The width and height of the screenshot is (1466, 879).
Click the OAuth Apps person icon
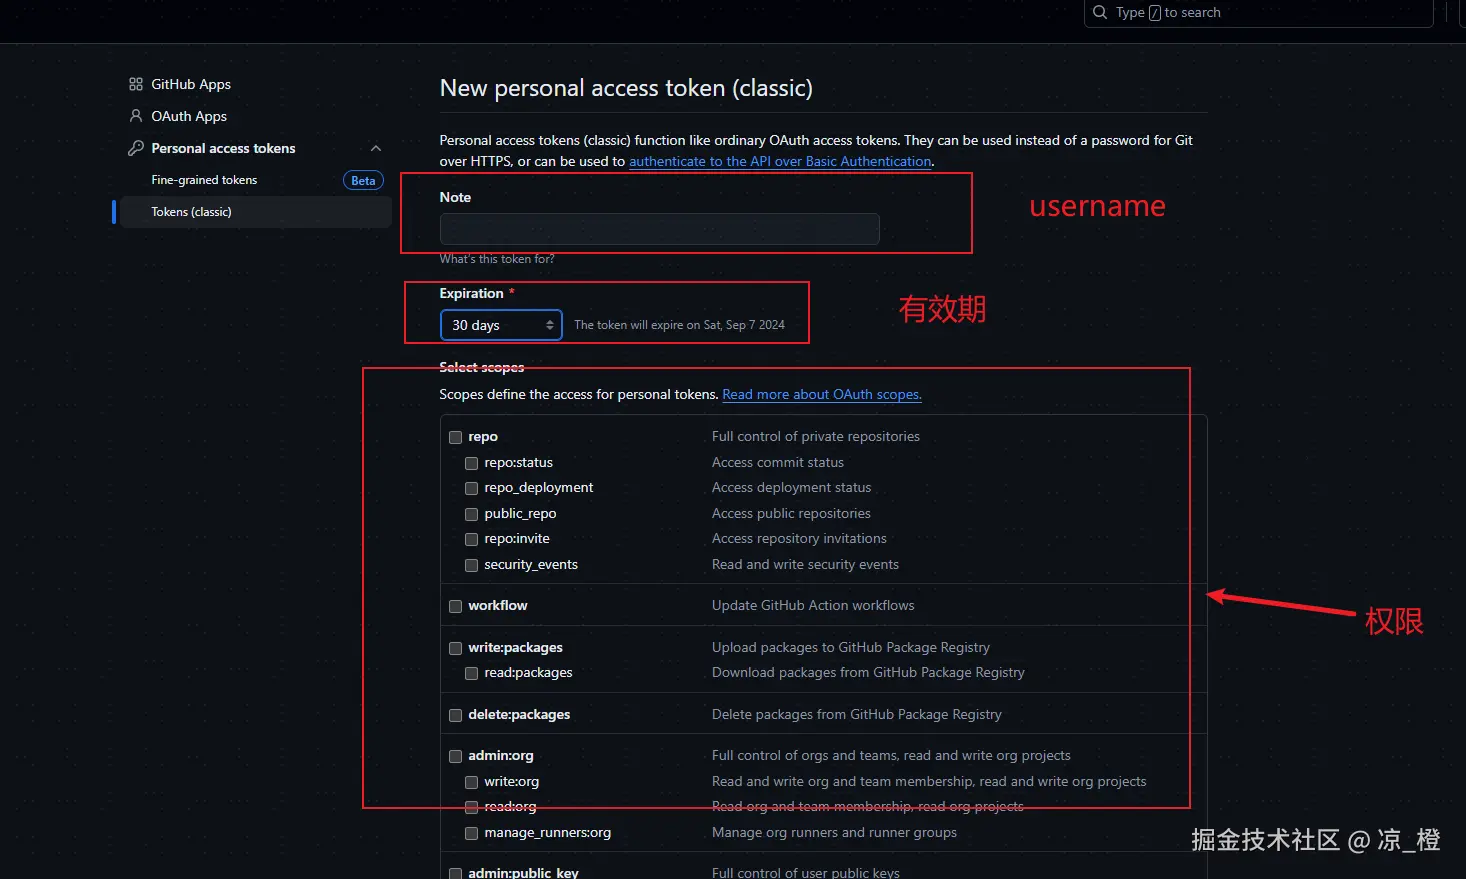tap(136, 116)
